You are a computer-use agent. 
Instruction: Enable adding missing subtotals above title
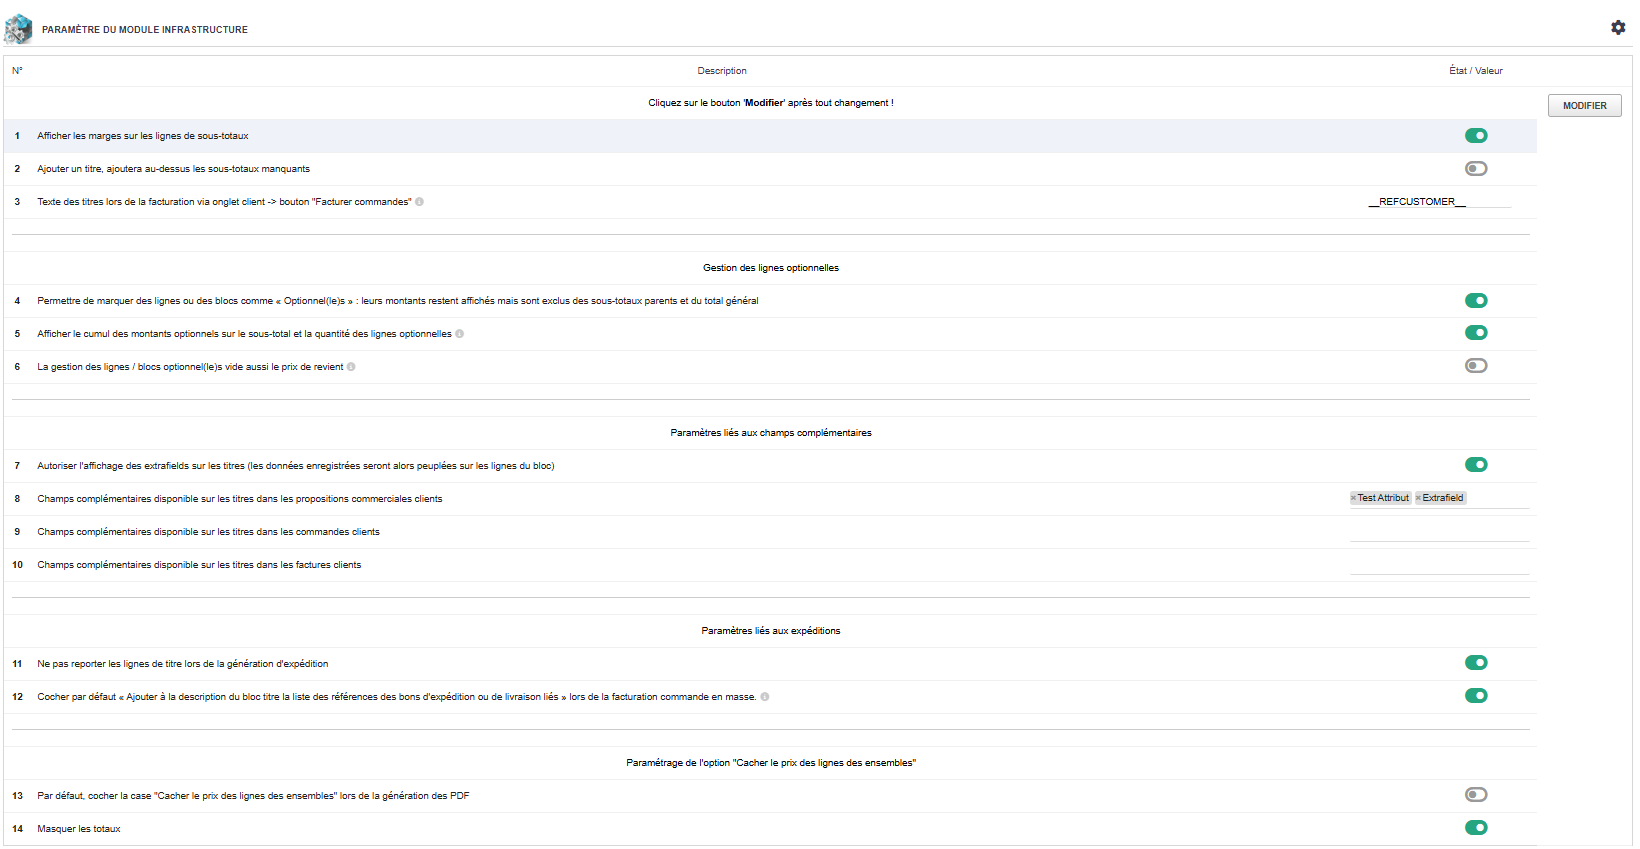click(1476, 169)
